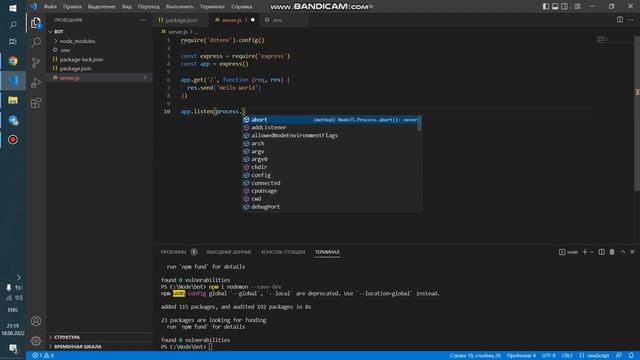Screen dimensions: 640x360
Task: Choose the argv suggestion
Action: pyautogui.click(x=331, y=151)
